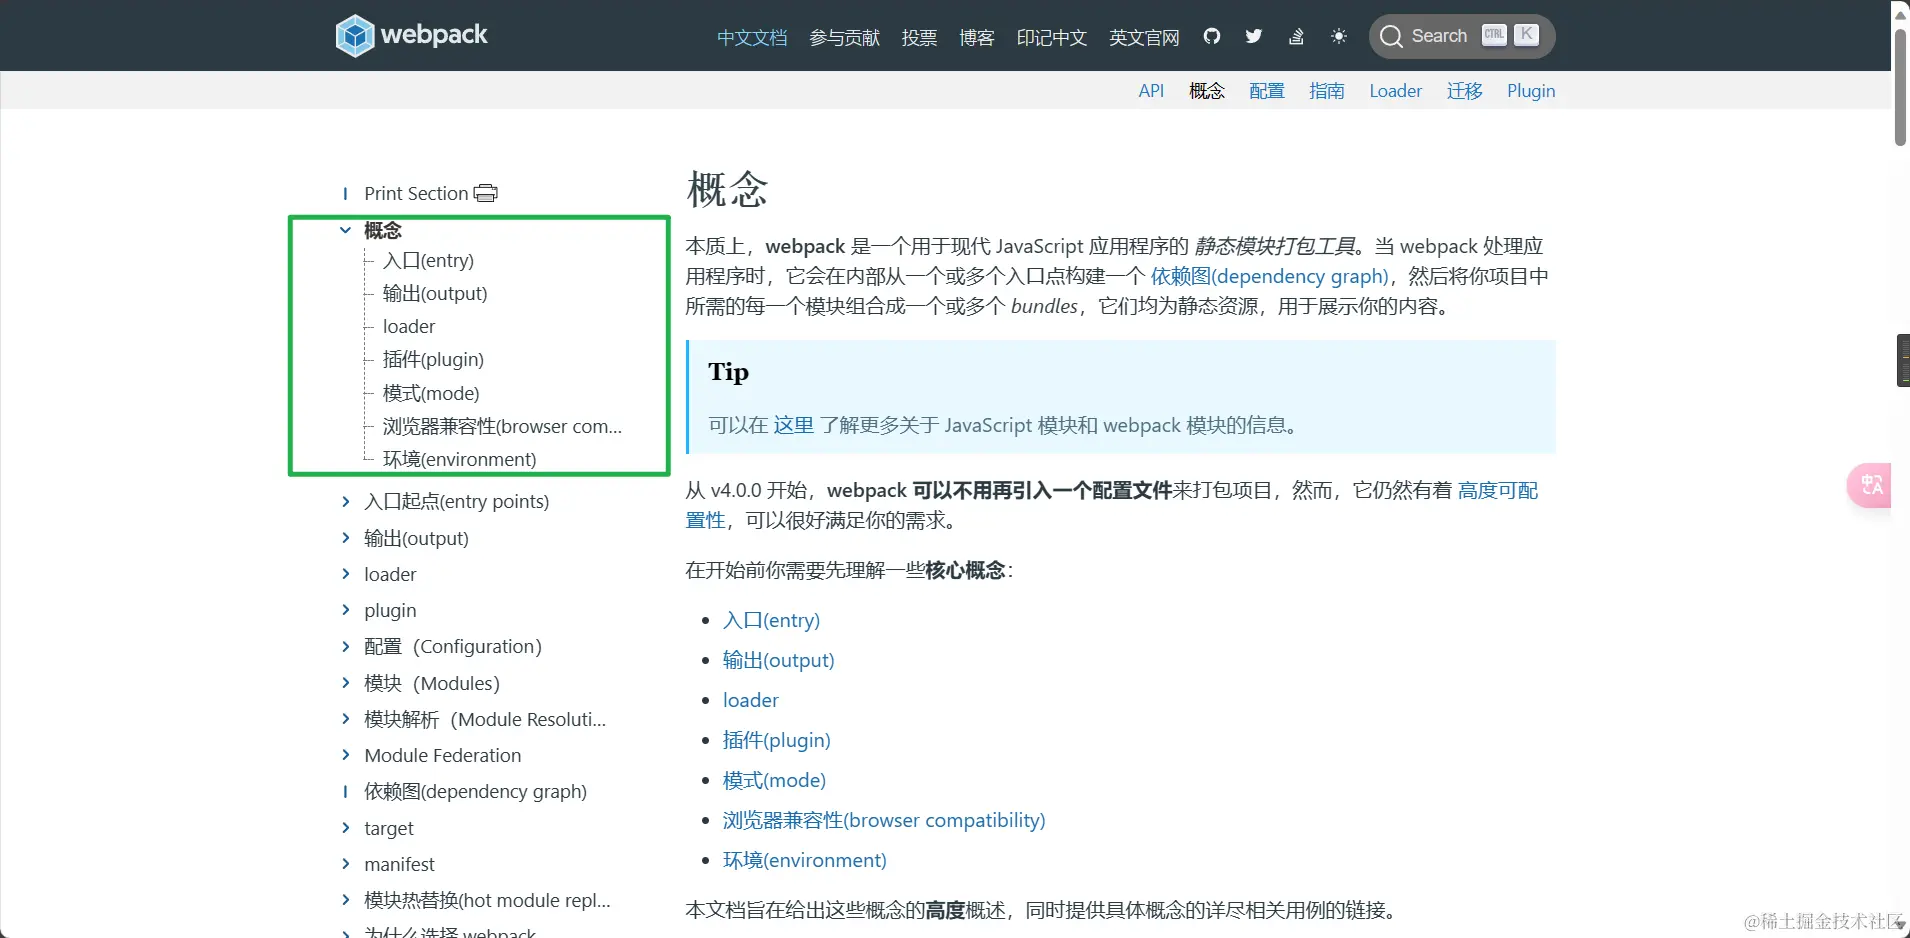Open the 入口(entry) bullet link

click(x=771, y=620)
